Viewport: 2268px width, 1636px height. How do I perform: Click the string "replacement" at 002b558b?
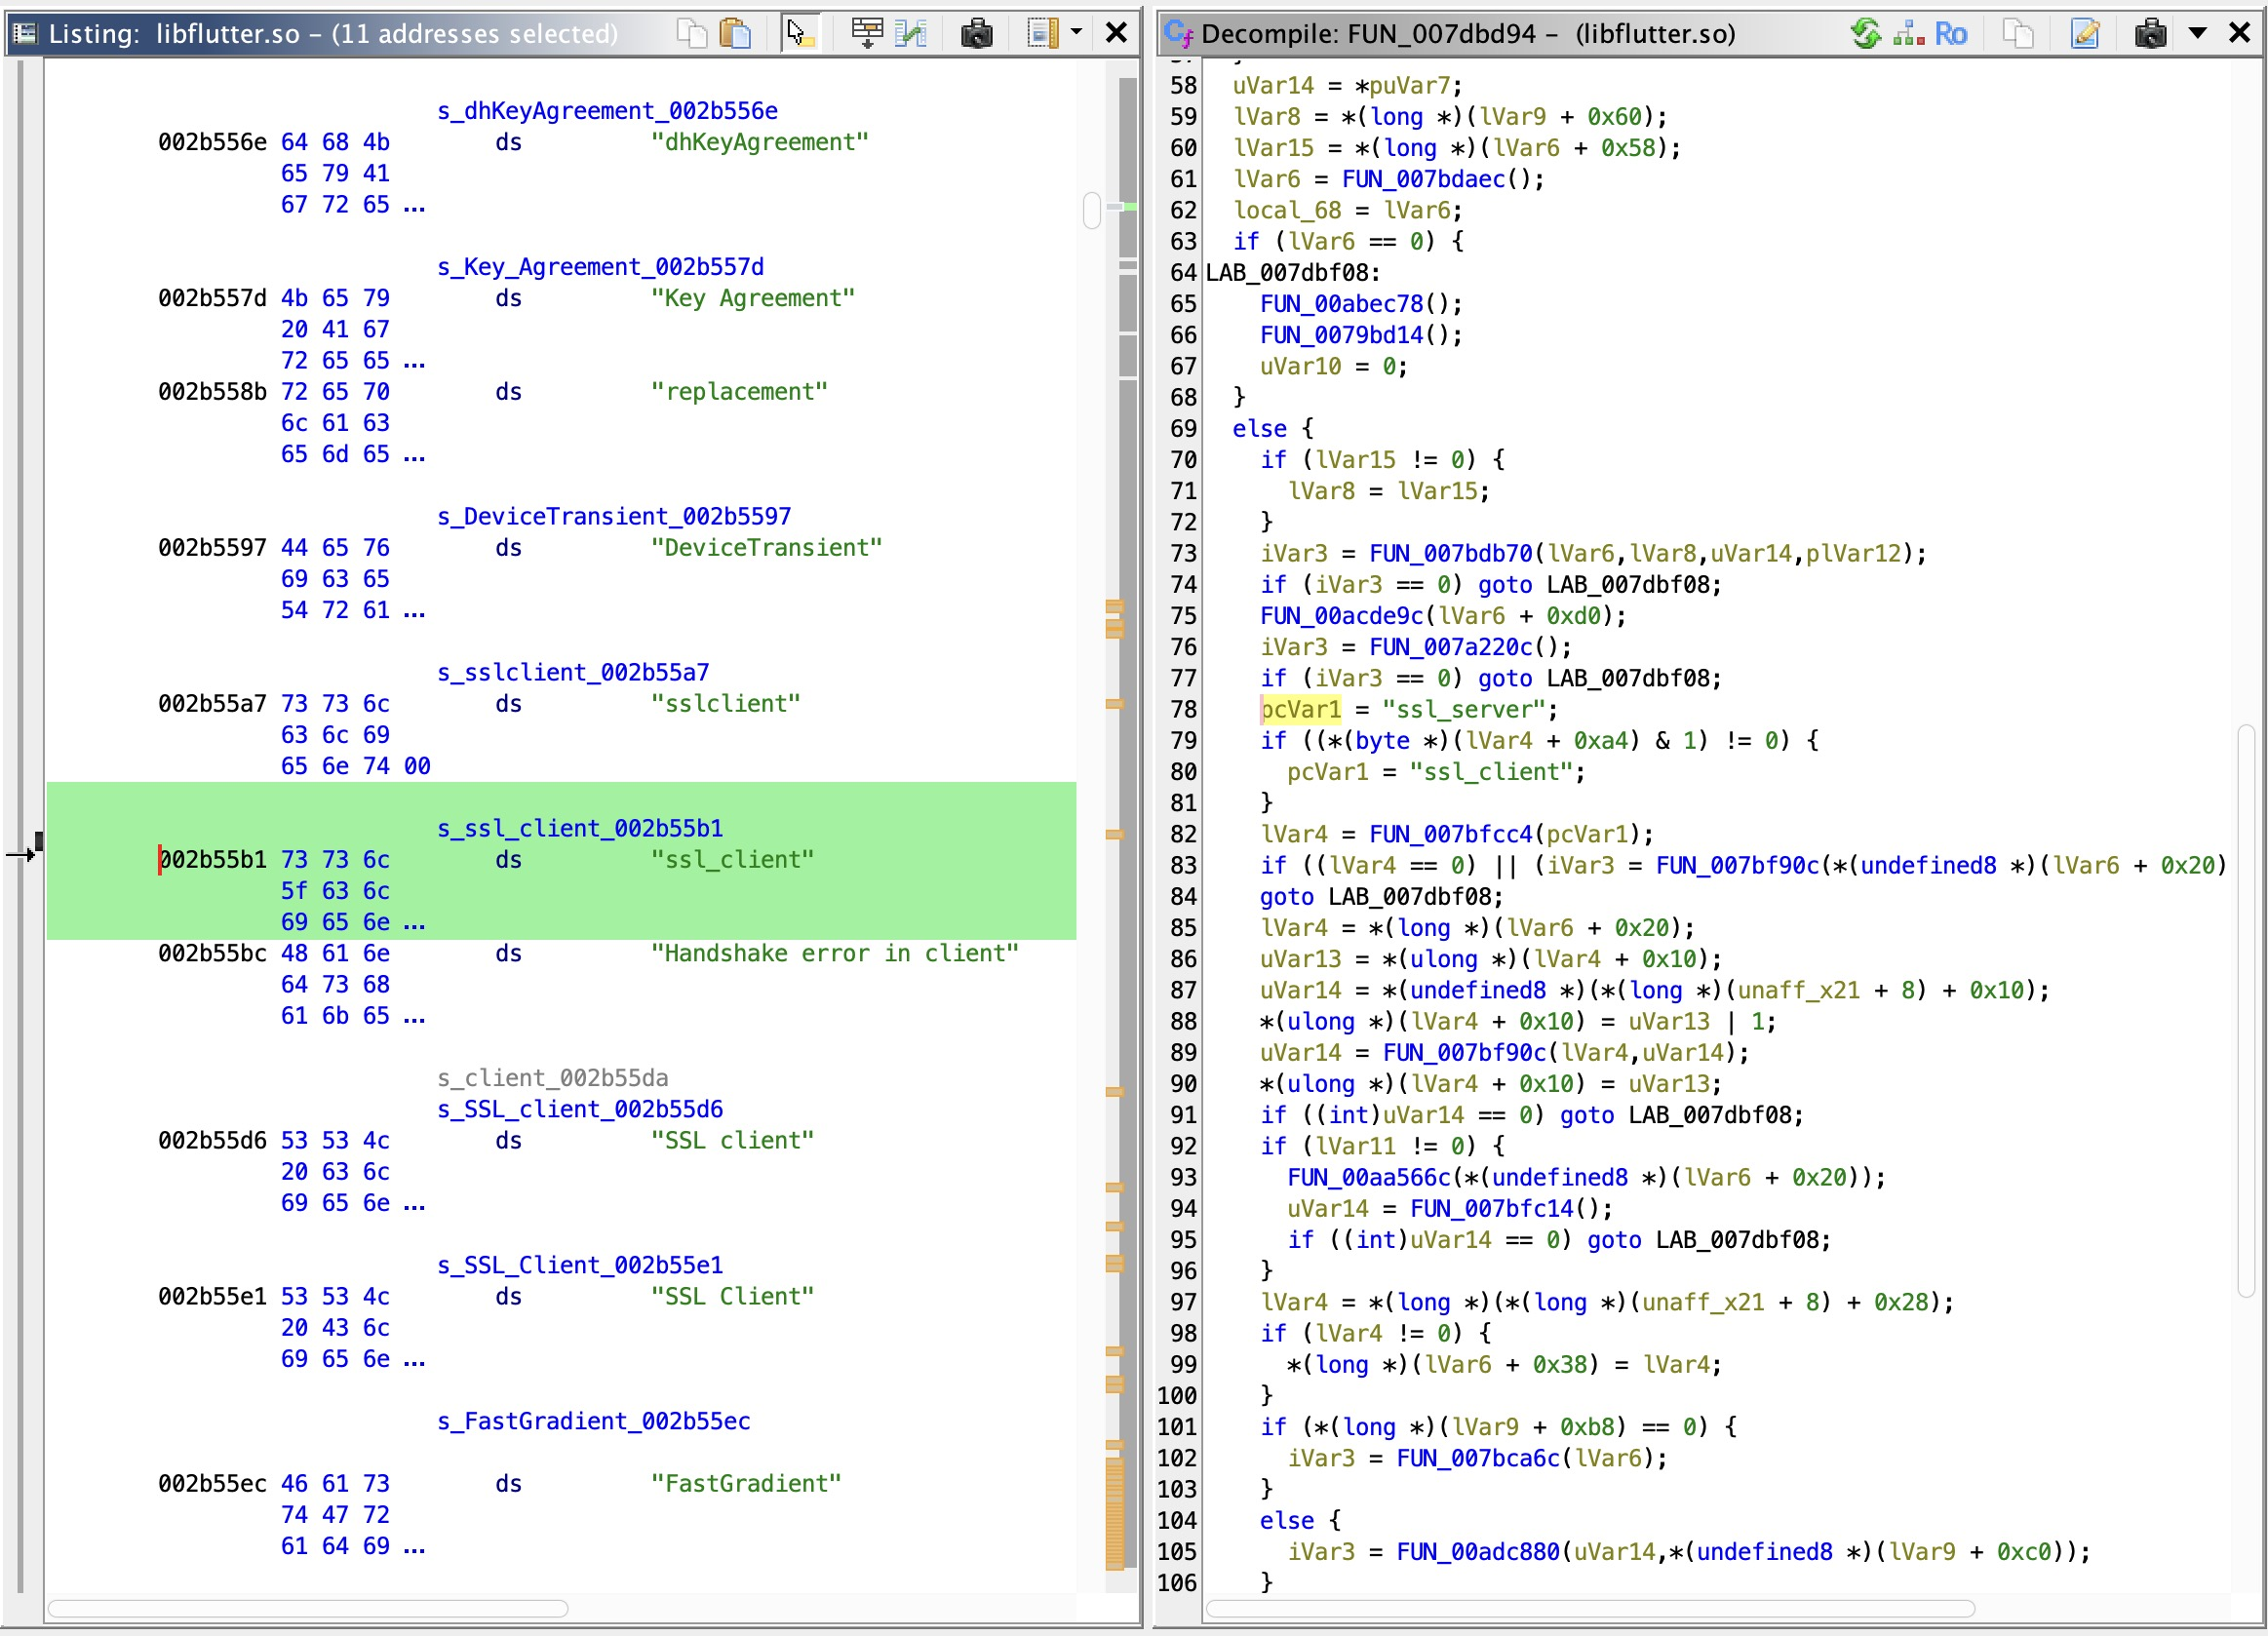pyautogui.click(x=739, y=392)
